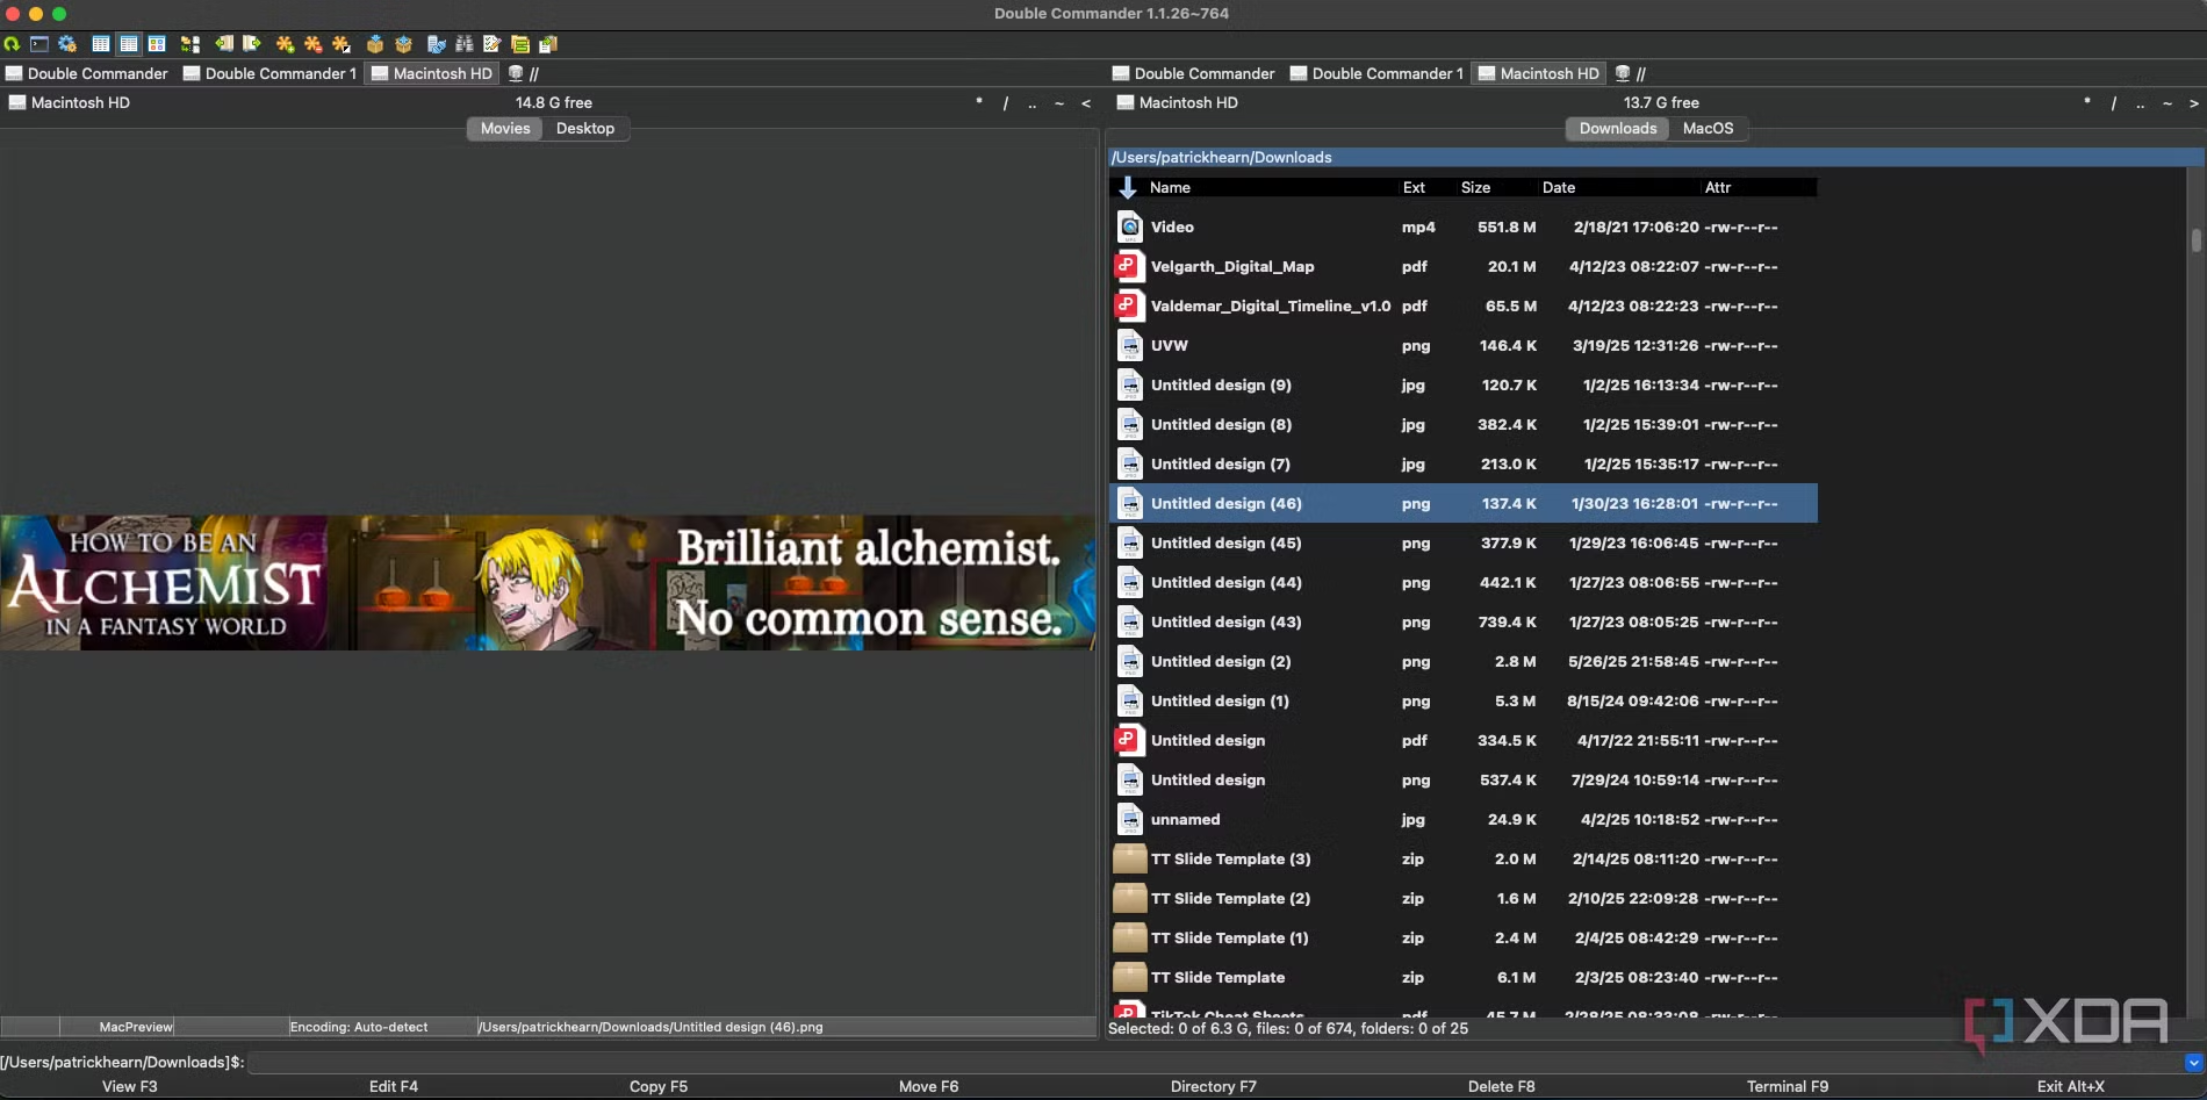Open Options via the blue gears icon
This screenshot has width=2207, height=1100.
pos(67,44)
